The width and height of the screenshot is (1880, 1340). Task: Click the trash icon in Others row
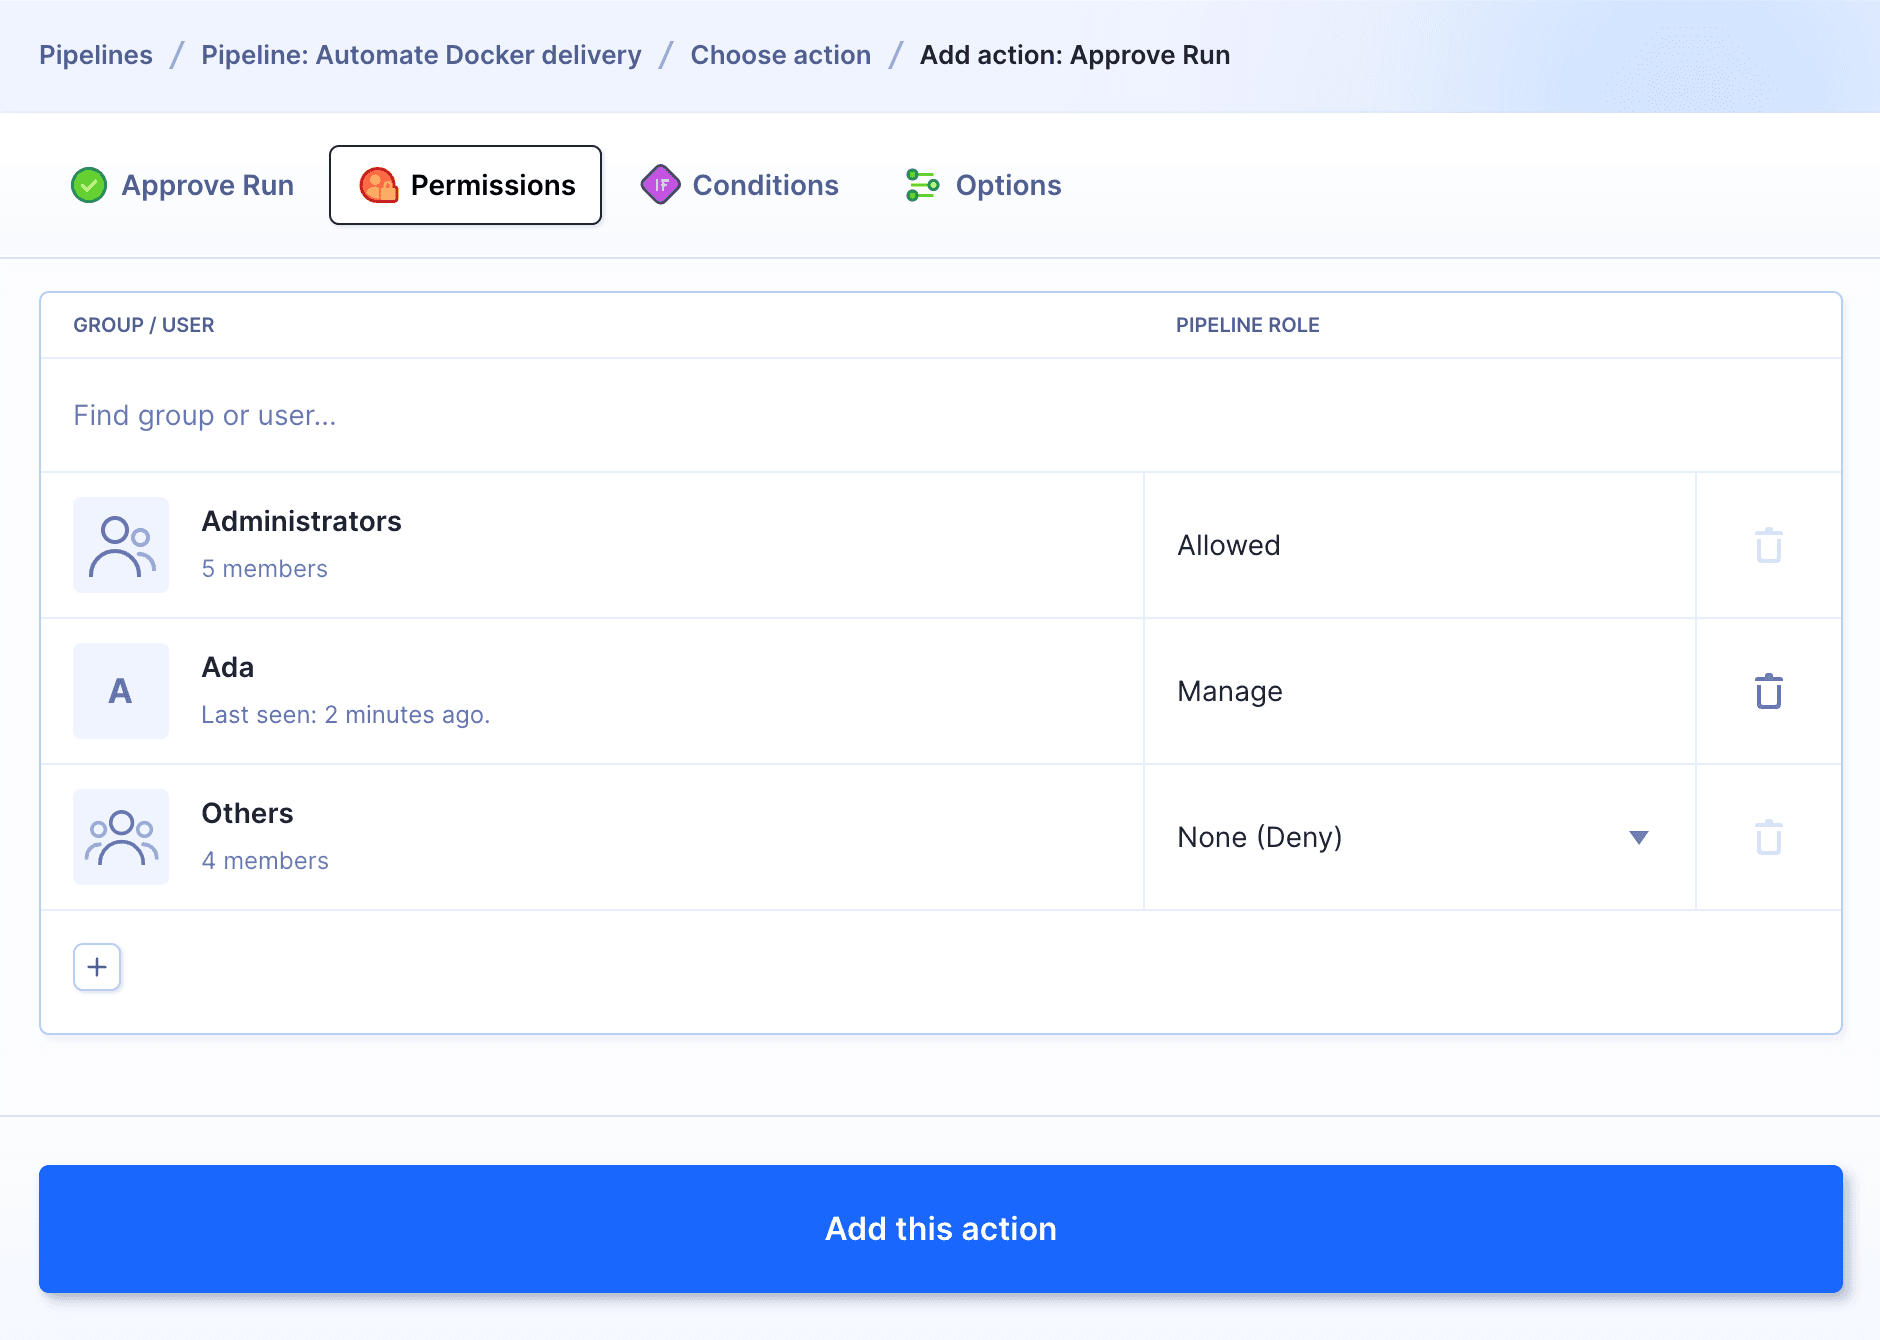[1768, 837]
